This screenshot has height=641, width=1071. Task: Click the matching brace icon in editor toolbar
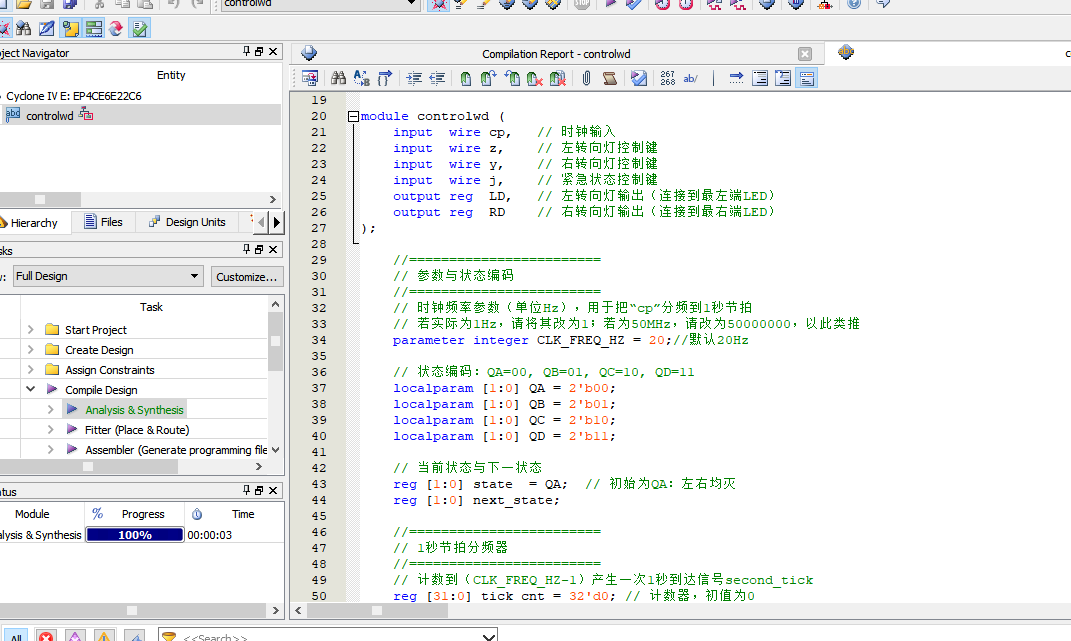click(385, 78)
